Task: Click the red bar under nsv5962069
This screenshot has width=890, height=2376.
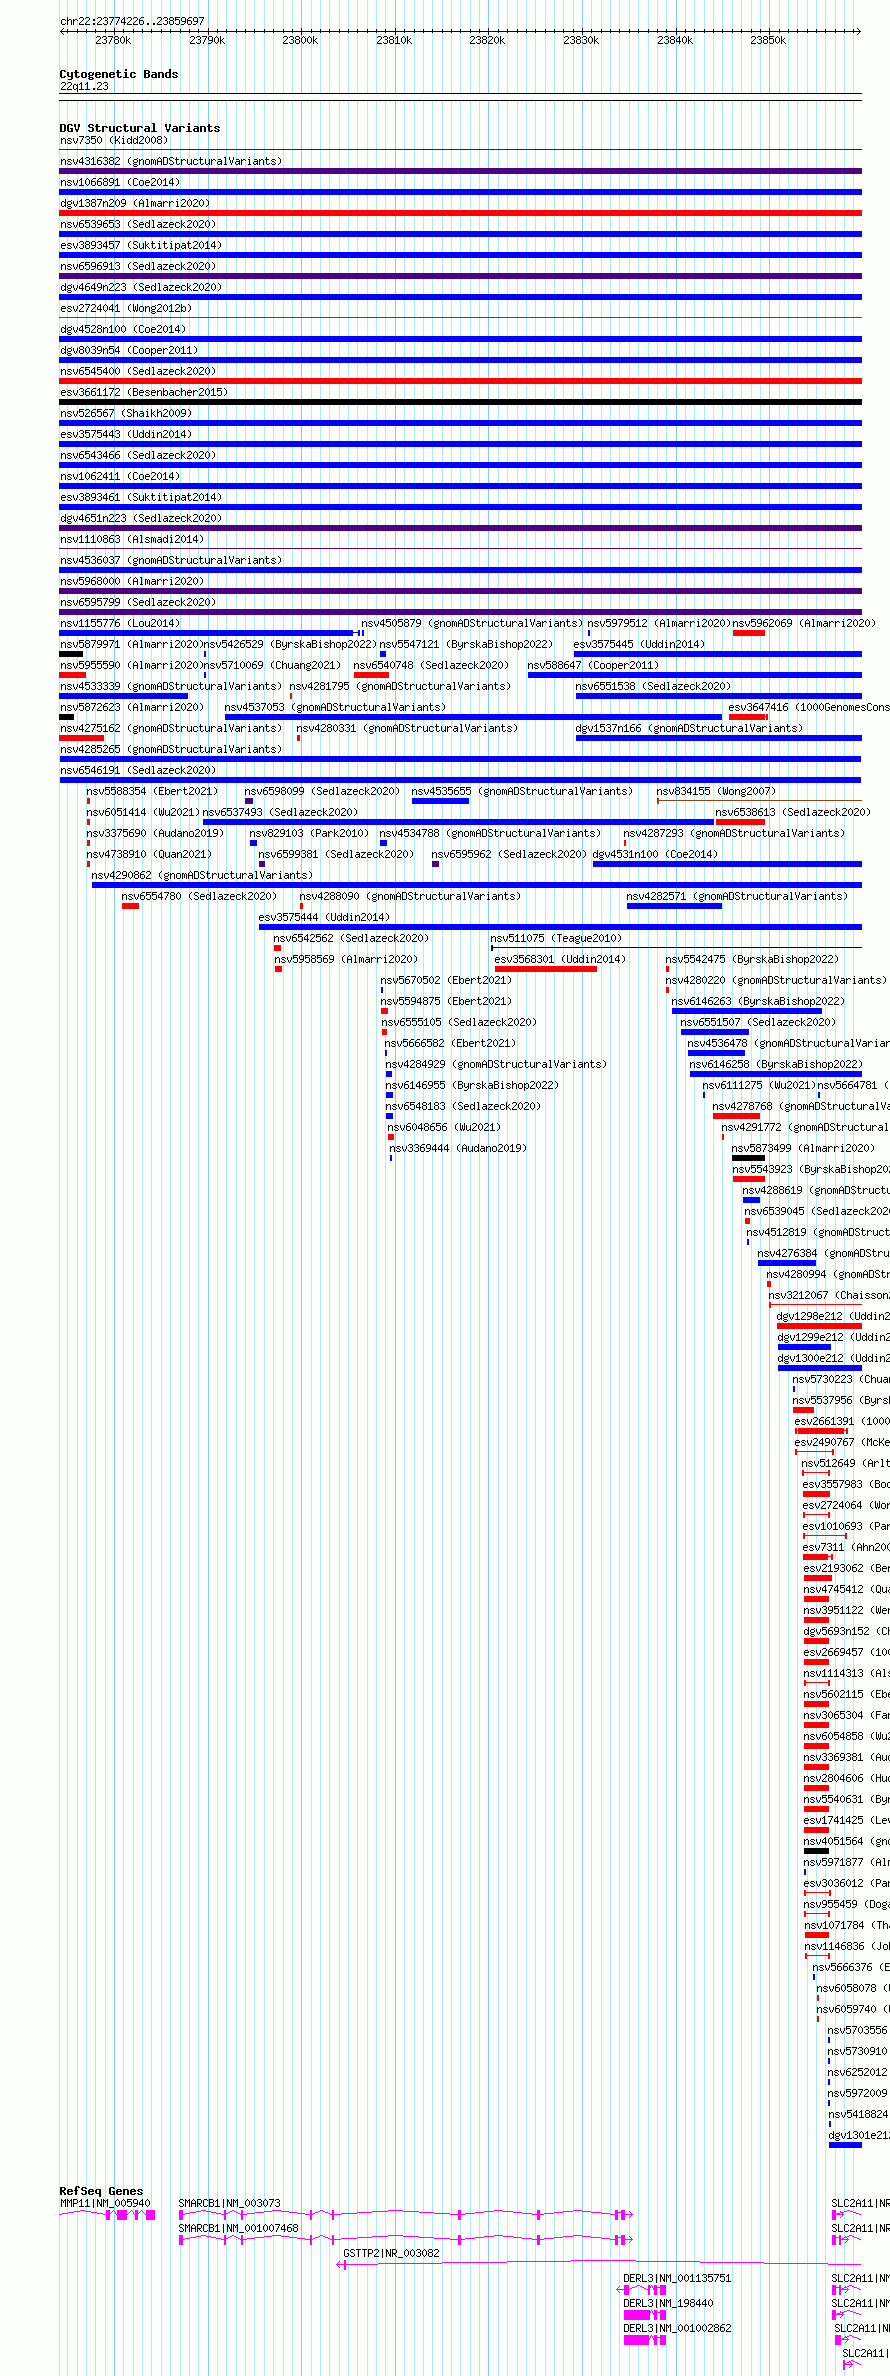Action: tap(749, 633)
